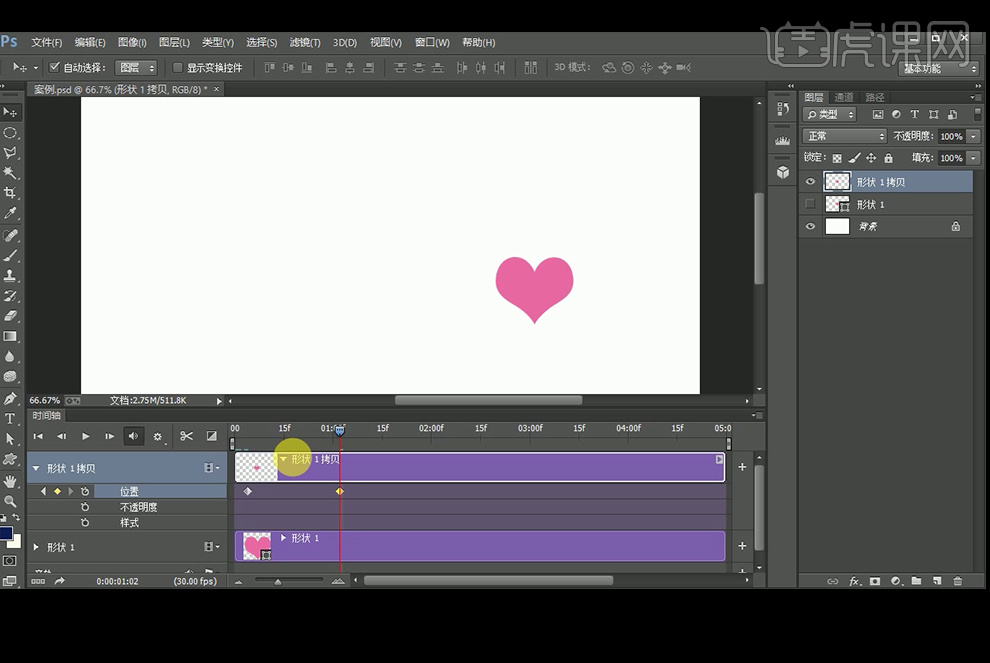Click the foreground color swatch
This screenshot has width=990, height=663.
pos(6,534)
